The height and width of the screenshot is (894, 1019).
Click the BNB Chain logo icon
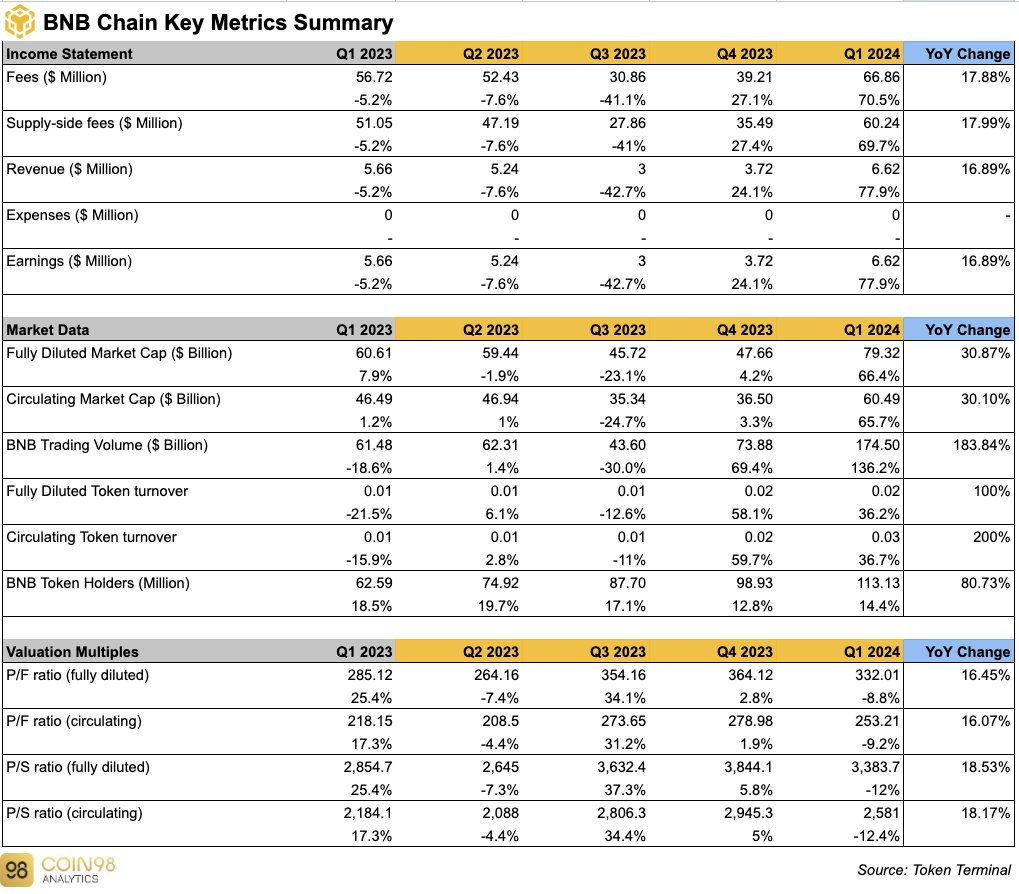[x=19, y=20]
